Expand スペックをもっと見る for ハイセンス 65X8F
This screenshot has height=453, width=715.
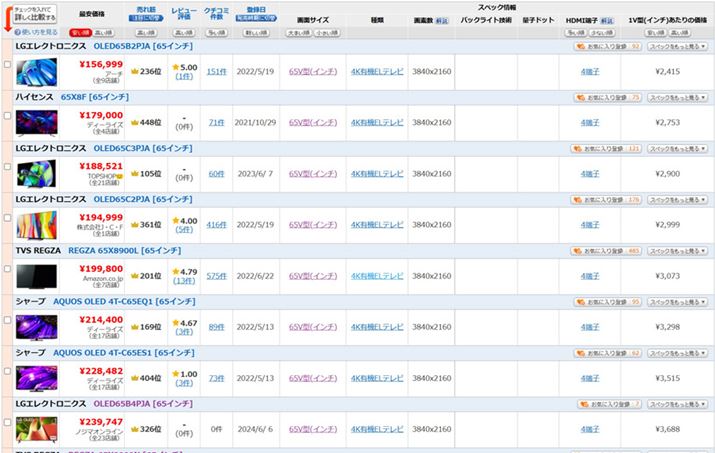pyautogui.click(x=678, y=97)
